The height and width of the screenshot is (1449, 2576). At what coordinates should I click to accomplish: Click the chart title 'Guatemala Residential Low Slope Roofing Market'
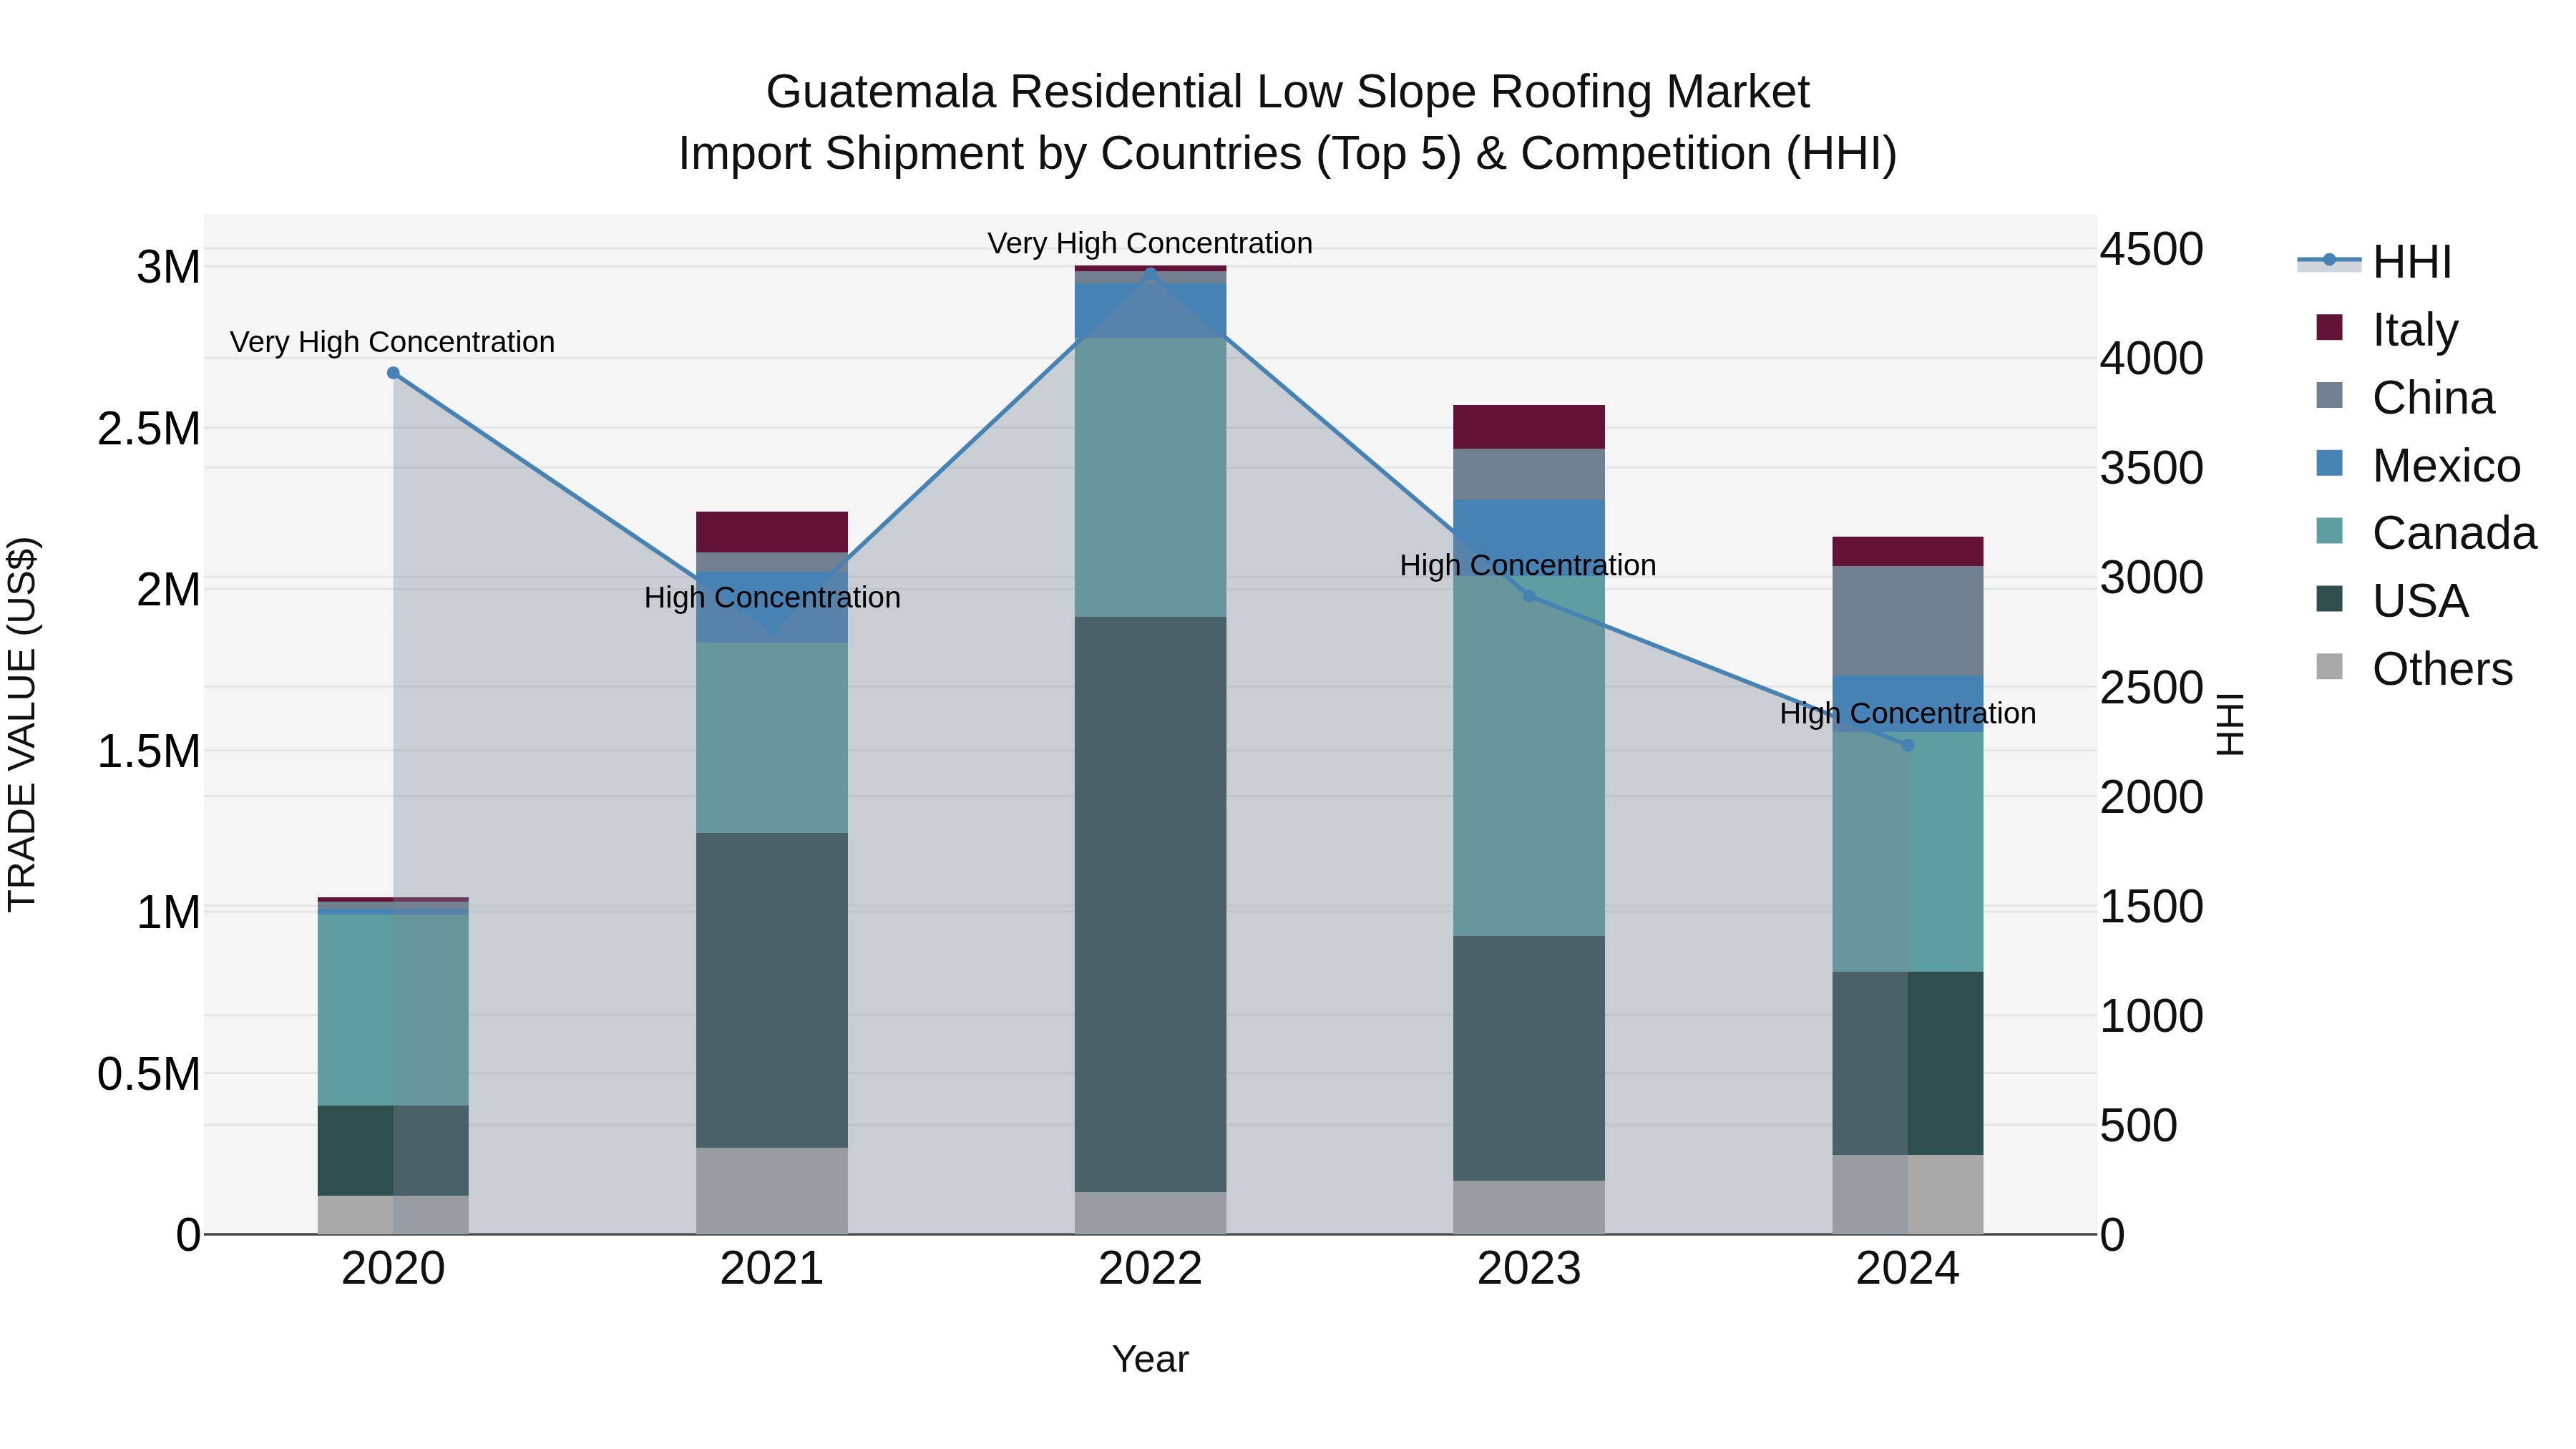coord(1288,92)
